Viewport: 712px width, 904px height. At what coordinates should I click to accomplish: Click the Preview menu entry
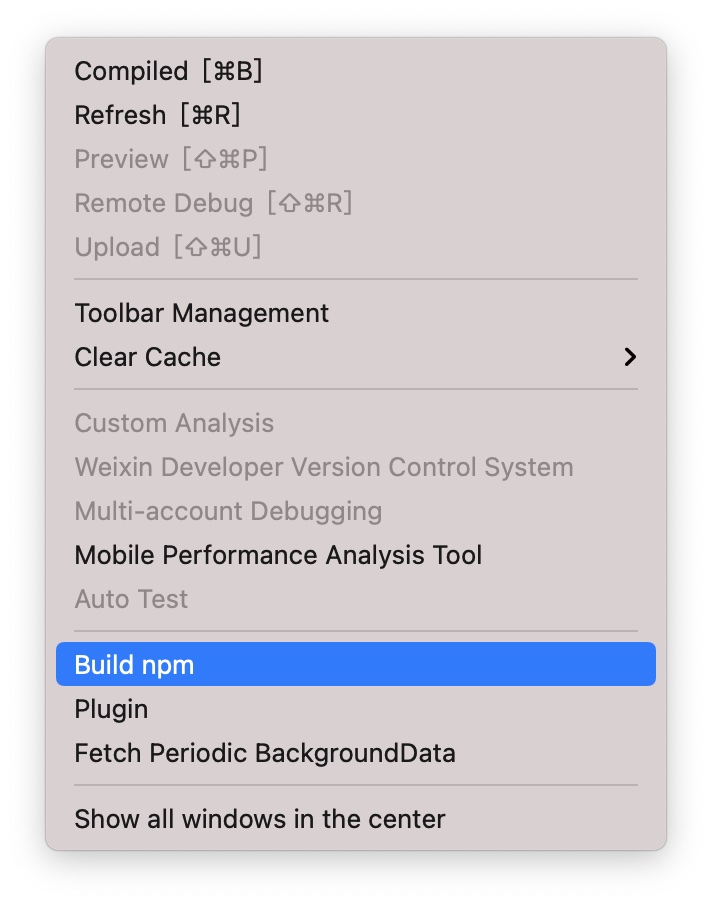point(121,160)
